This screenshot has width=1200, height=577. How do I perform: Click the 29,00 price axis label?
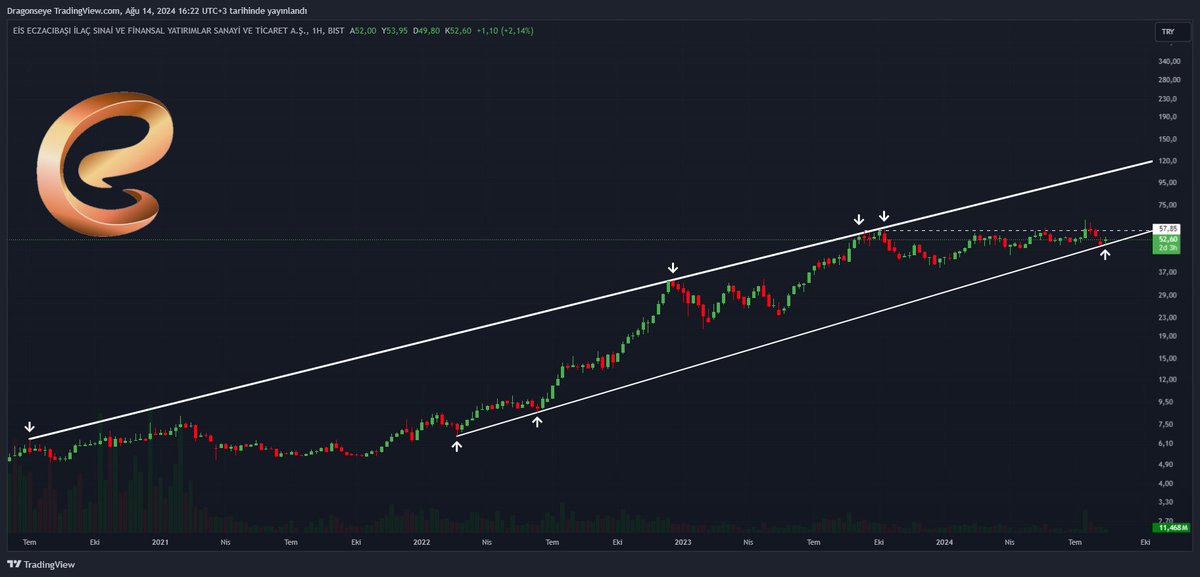tap(1168, 295)
